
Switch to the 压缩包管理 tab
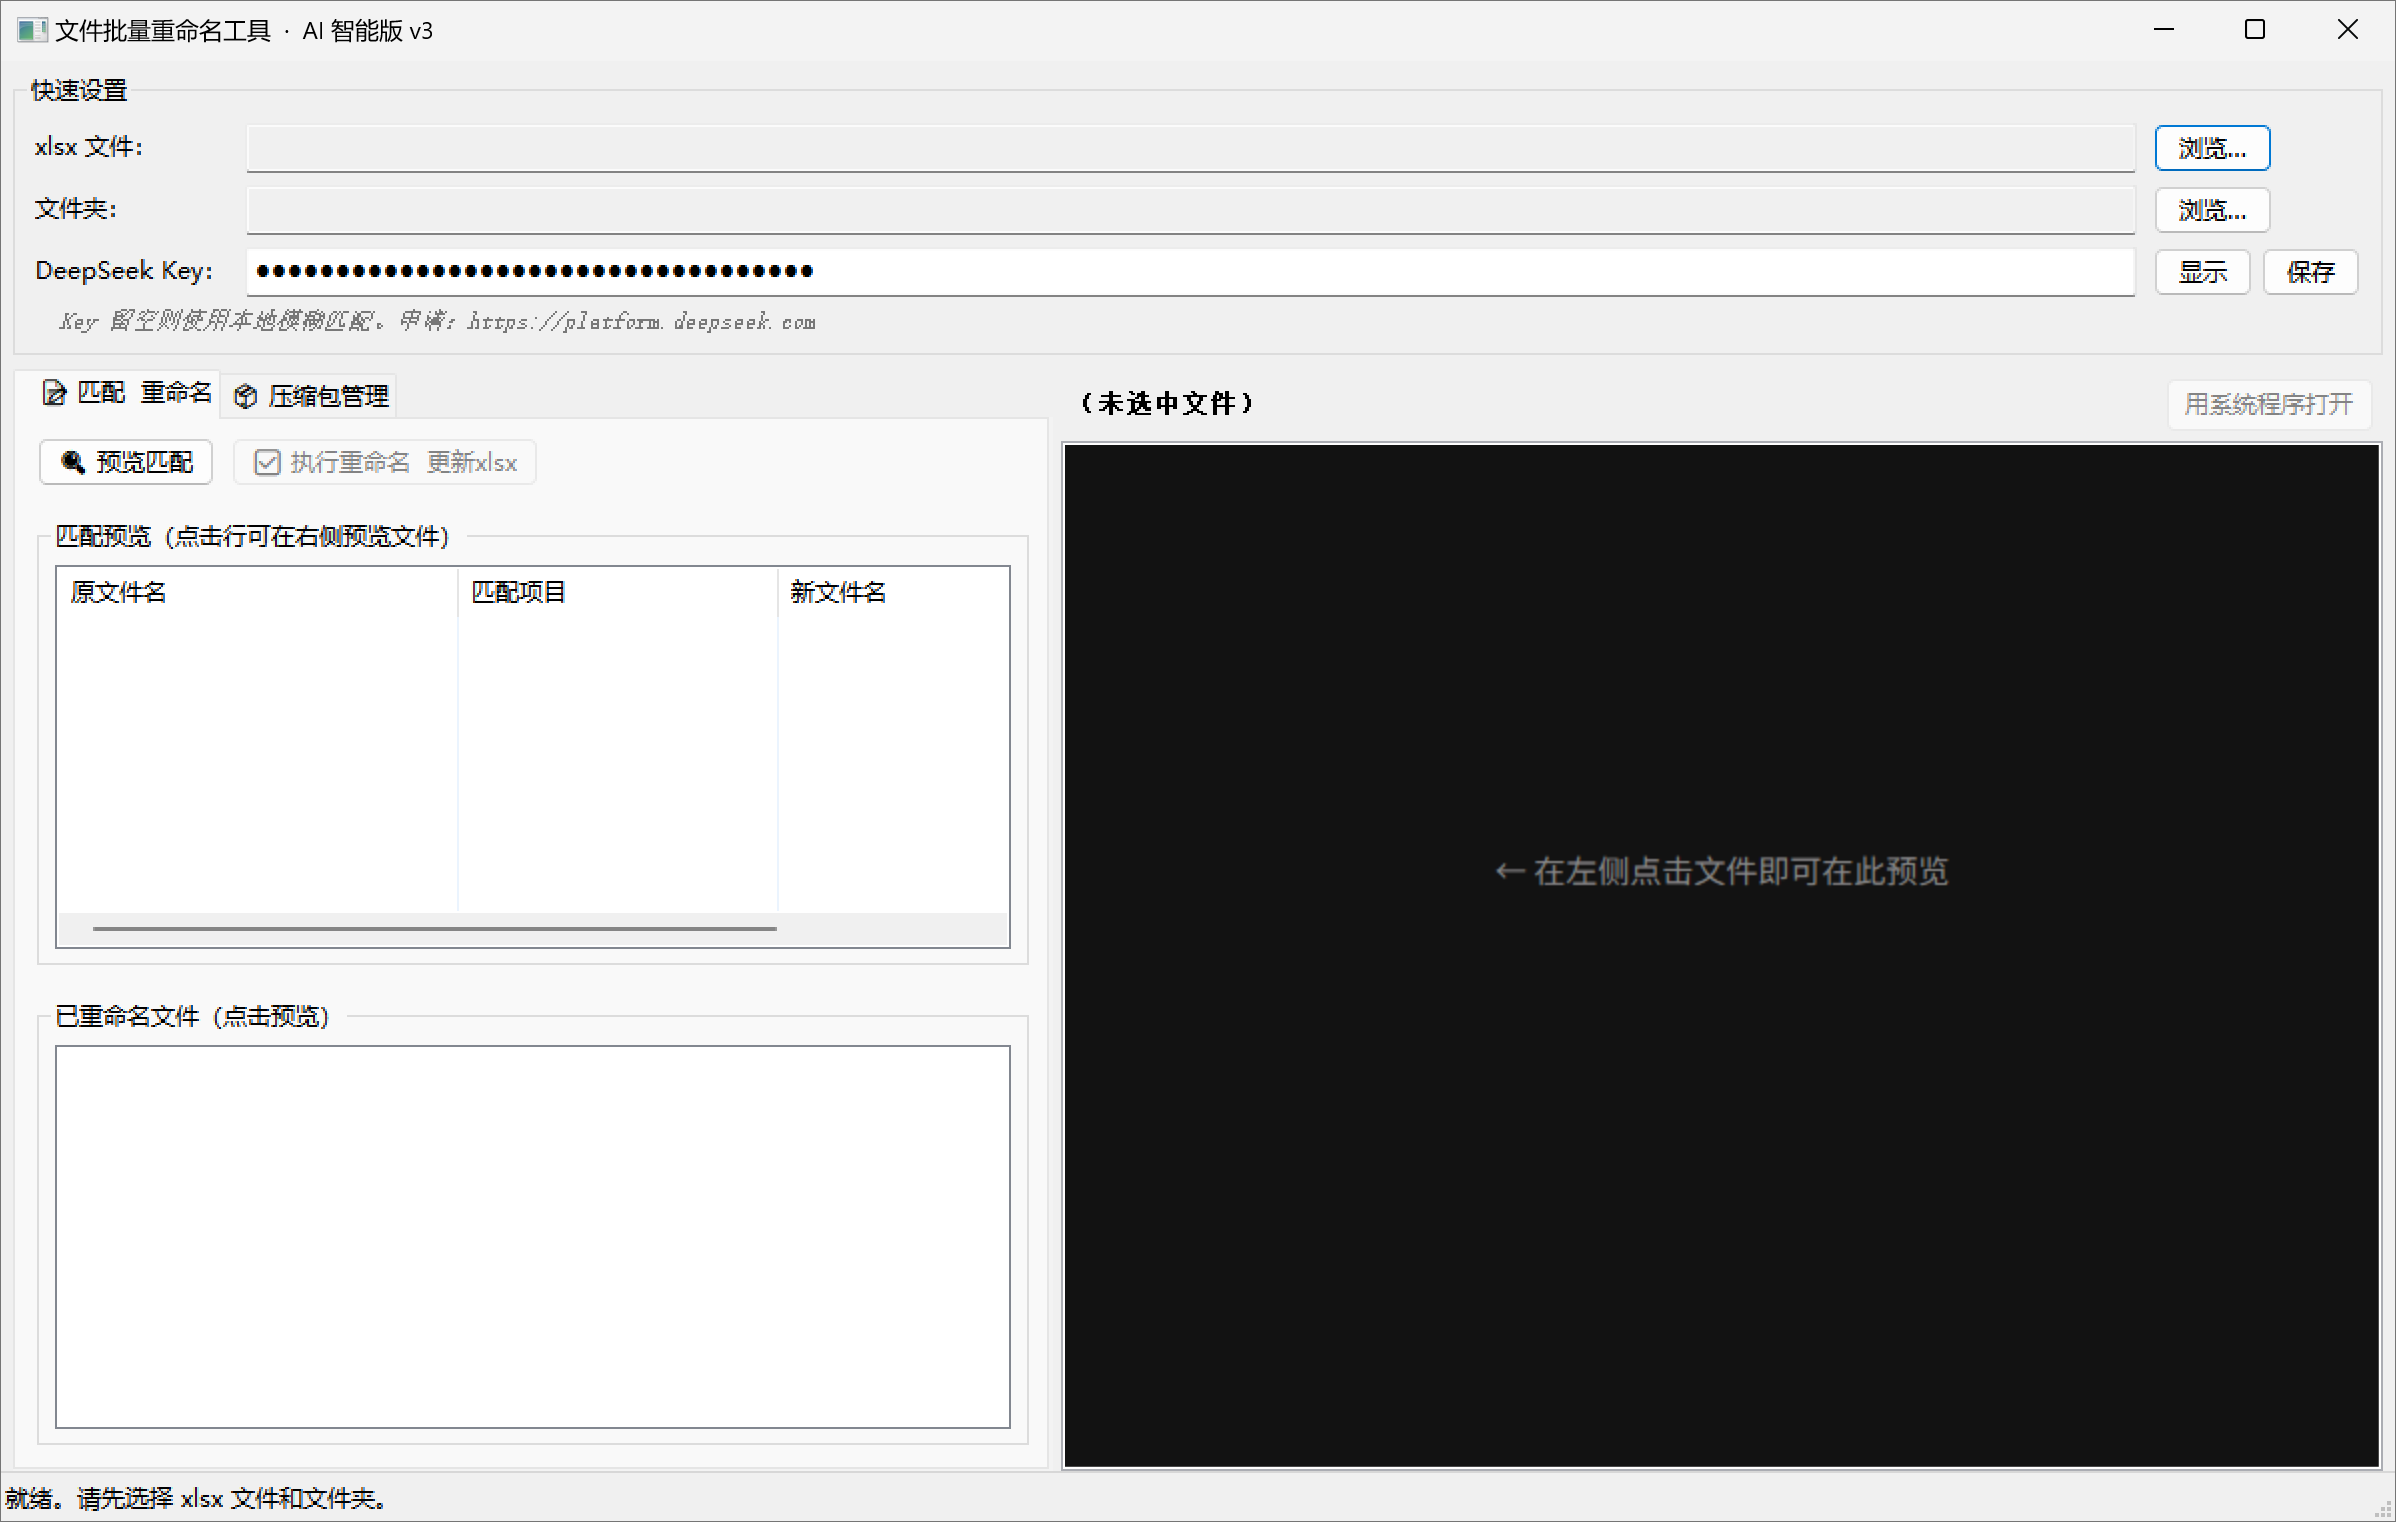pyautogui.click(x=312, y=397)
